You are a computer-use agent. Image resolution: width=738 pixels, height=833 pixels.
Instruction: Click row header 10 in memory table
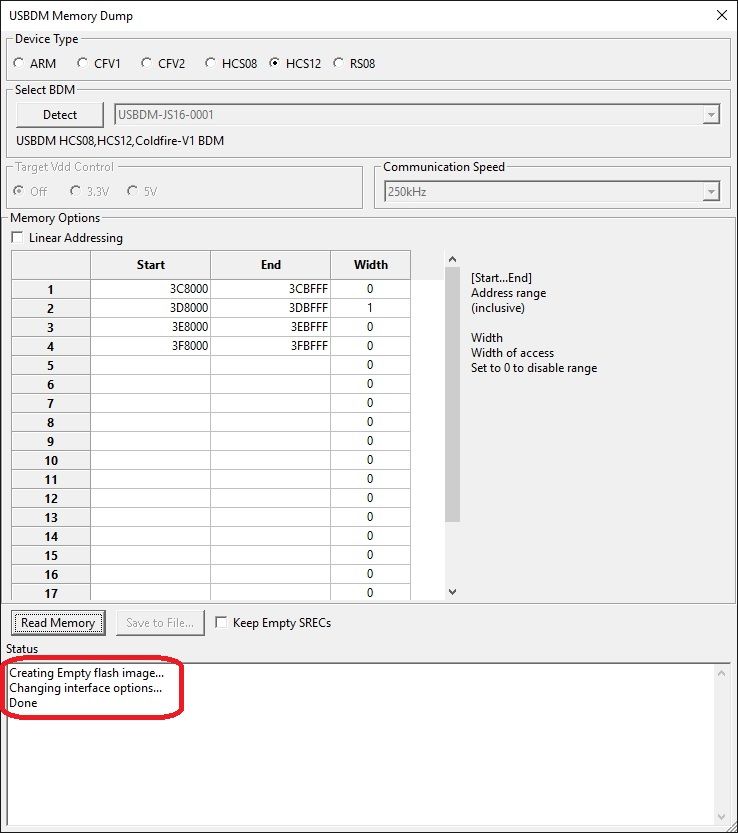[50, 461]
